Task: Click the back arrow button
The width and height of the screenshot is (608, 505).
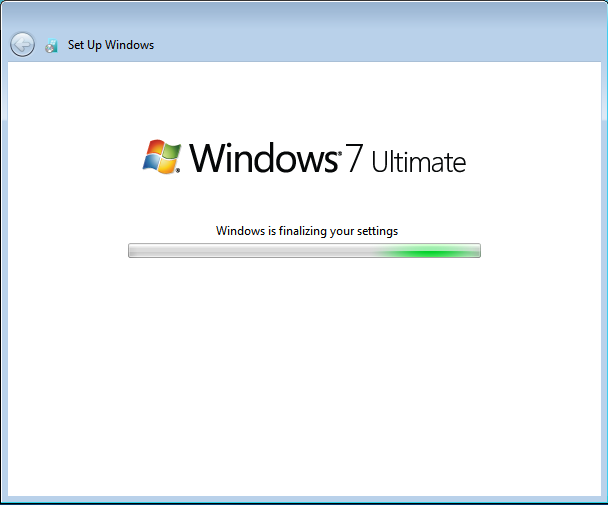Action: (x=22, y=44)
